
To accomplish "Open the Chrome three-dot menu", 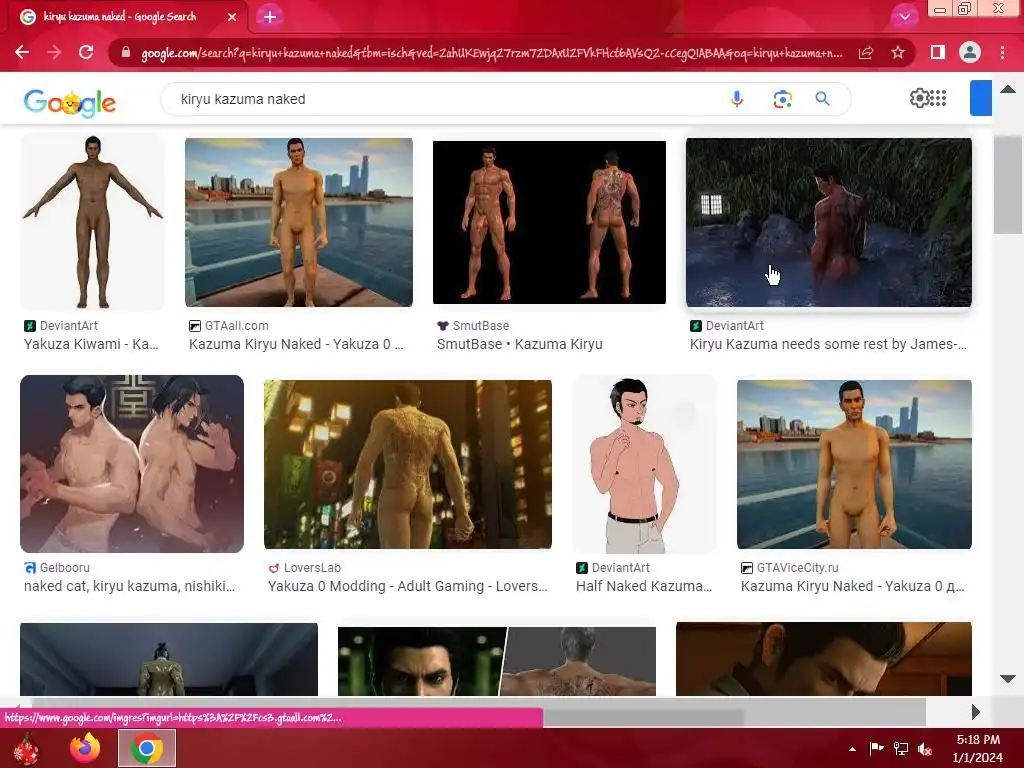I will coord(1002,52).
